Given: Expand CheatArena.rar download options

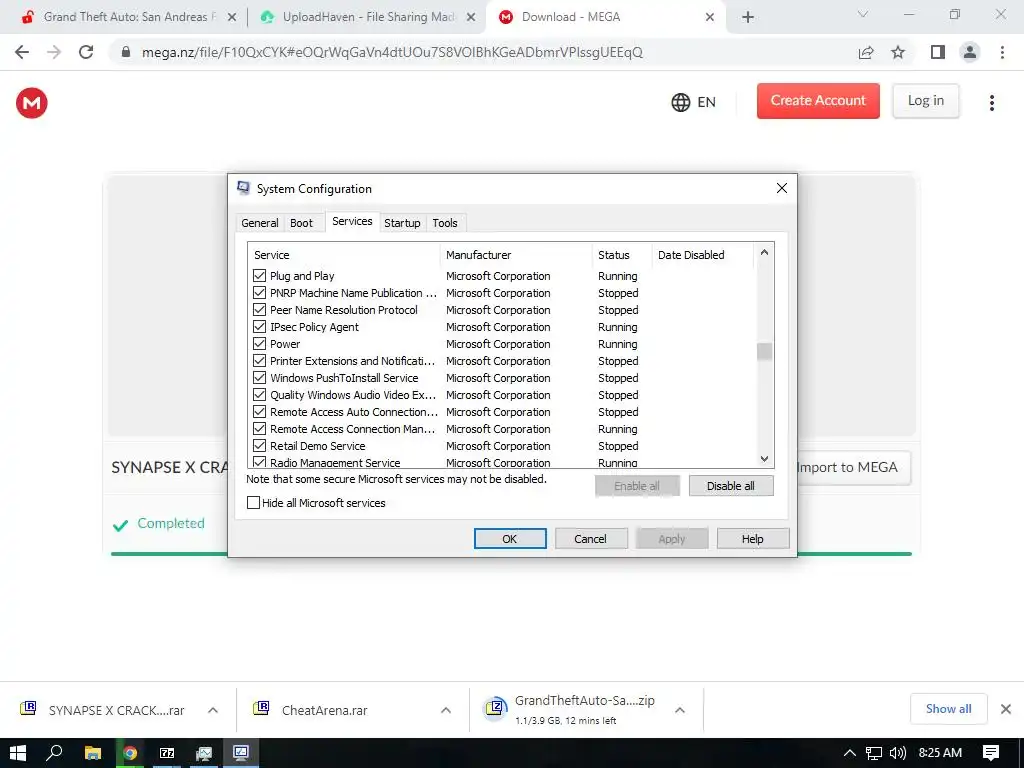Looking at the screenshot, I should [x=446, y=710].
